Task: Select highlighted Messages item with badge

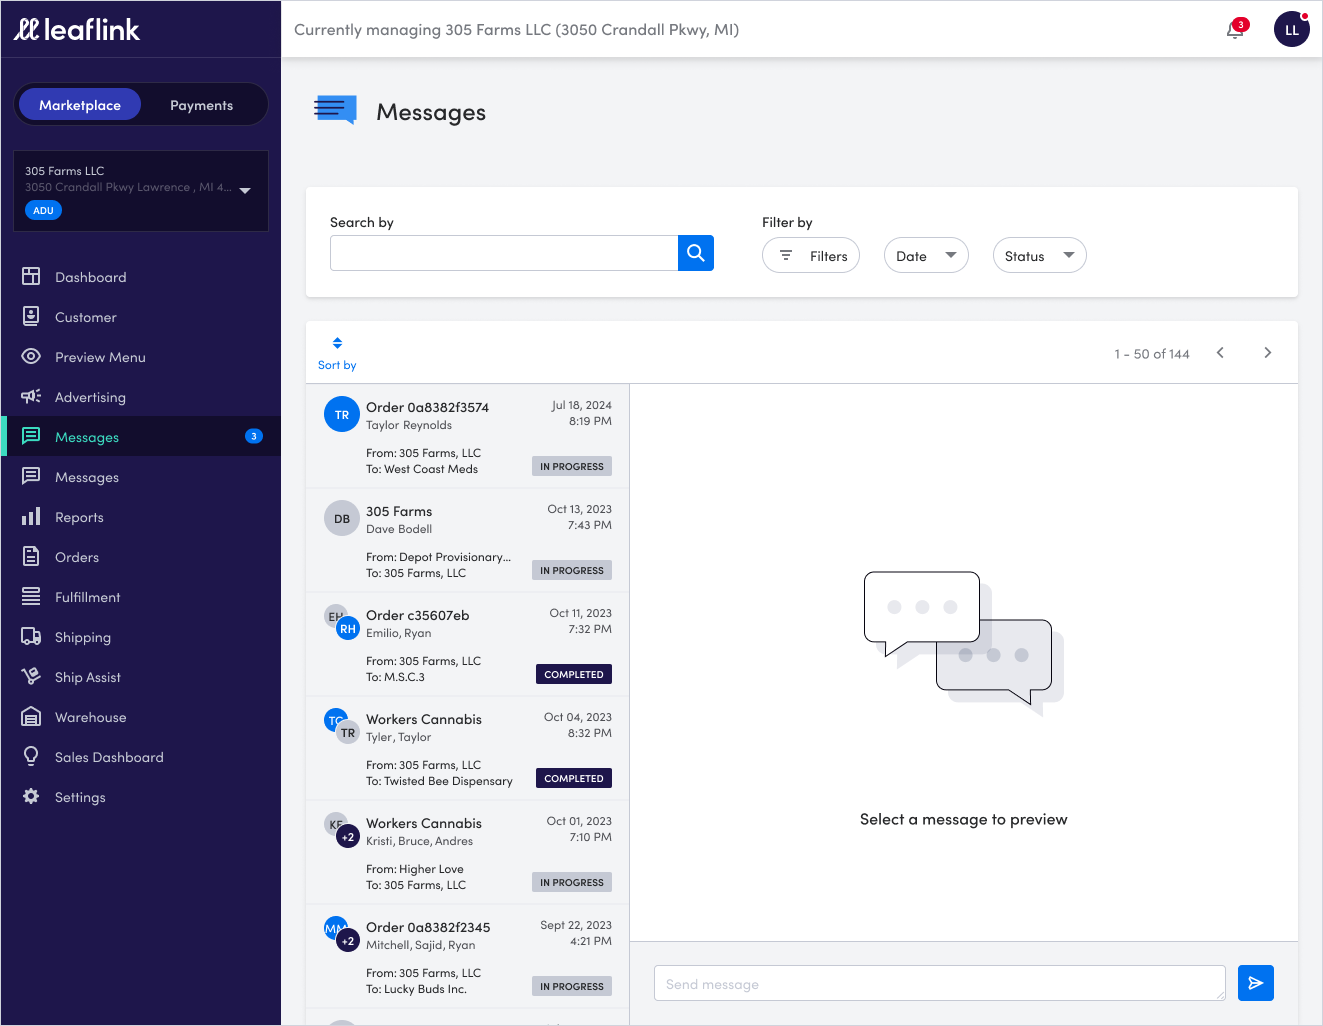Action: point(141,436)
